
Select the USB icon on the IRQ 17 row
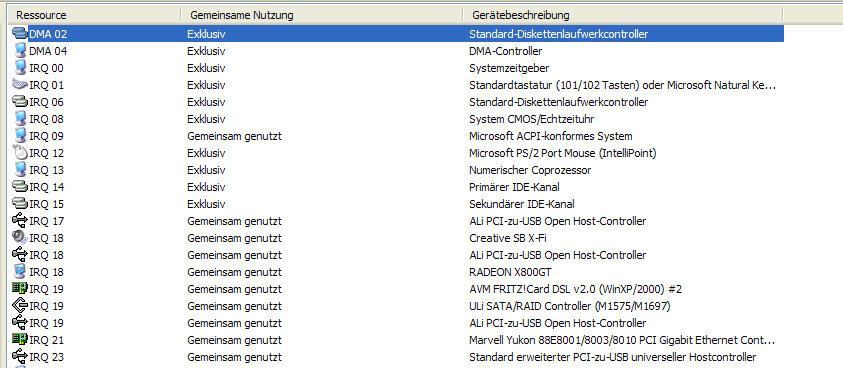point(20,221)
